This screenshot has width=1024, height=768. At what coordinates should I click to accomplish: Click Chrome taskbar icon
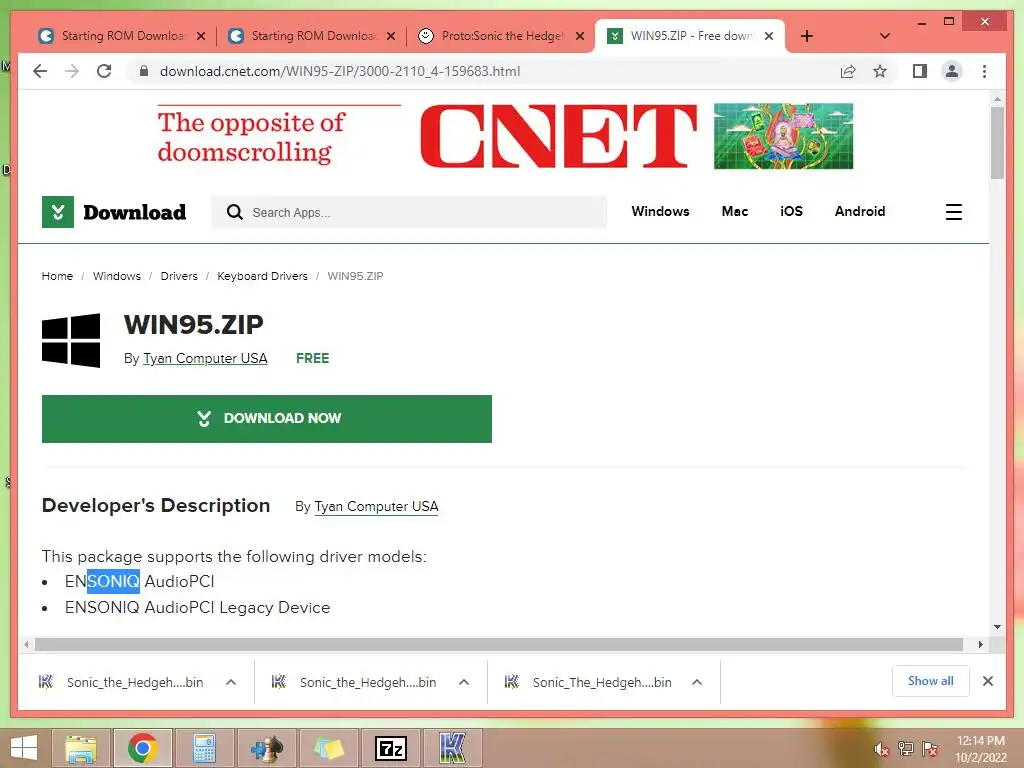tap(143, 748)
